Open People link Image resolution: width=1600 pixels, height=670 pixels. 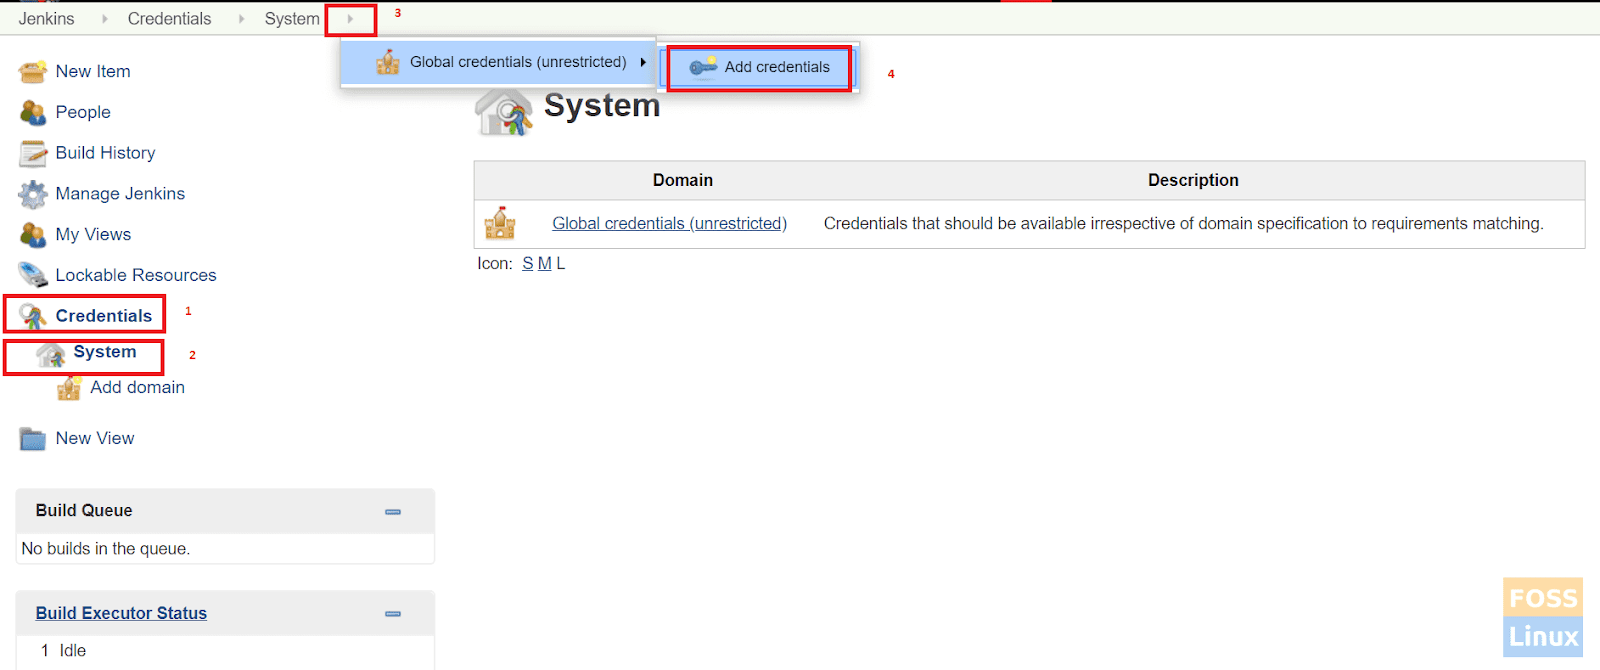pos(83,113)
